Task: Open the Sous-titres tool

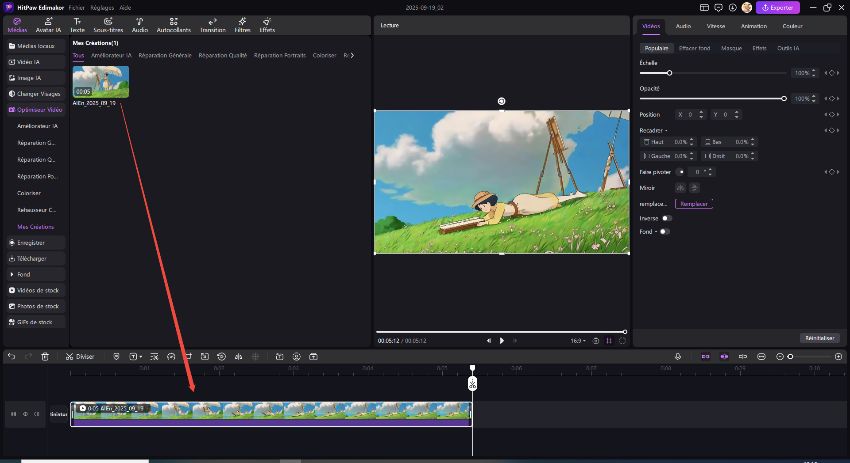Action: coord(108,25)
